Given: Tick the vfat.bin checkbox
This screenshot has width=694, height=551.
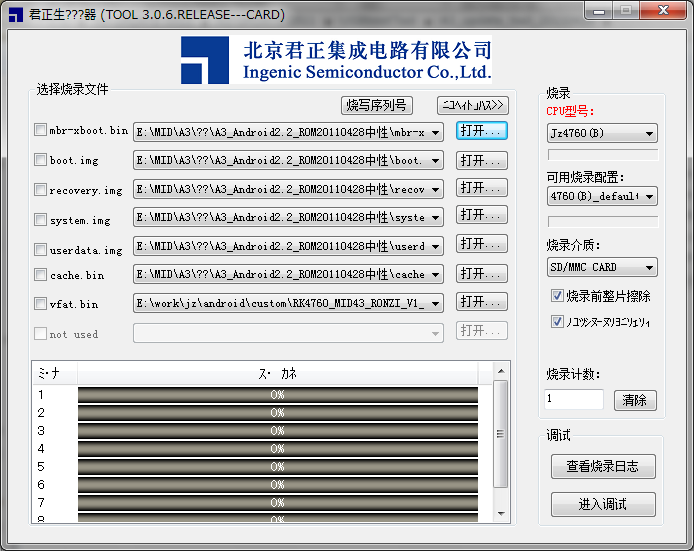Looking at the screenshot, I should coord(40,303).
